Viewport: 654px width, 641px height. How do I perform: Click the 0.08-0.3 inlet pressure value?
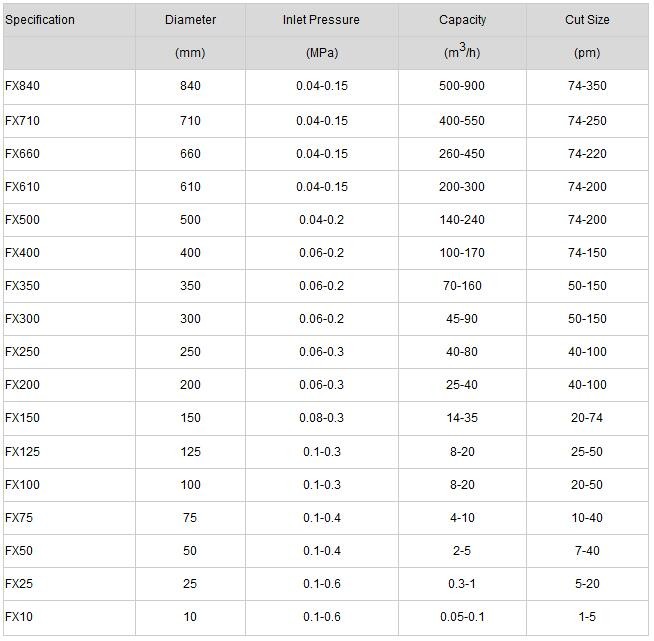(321, 418)
